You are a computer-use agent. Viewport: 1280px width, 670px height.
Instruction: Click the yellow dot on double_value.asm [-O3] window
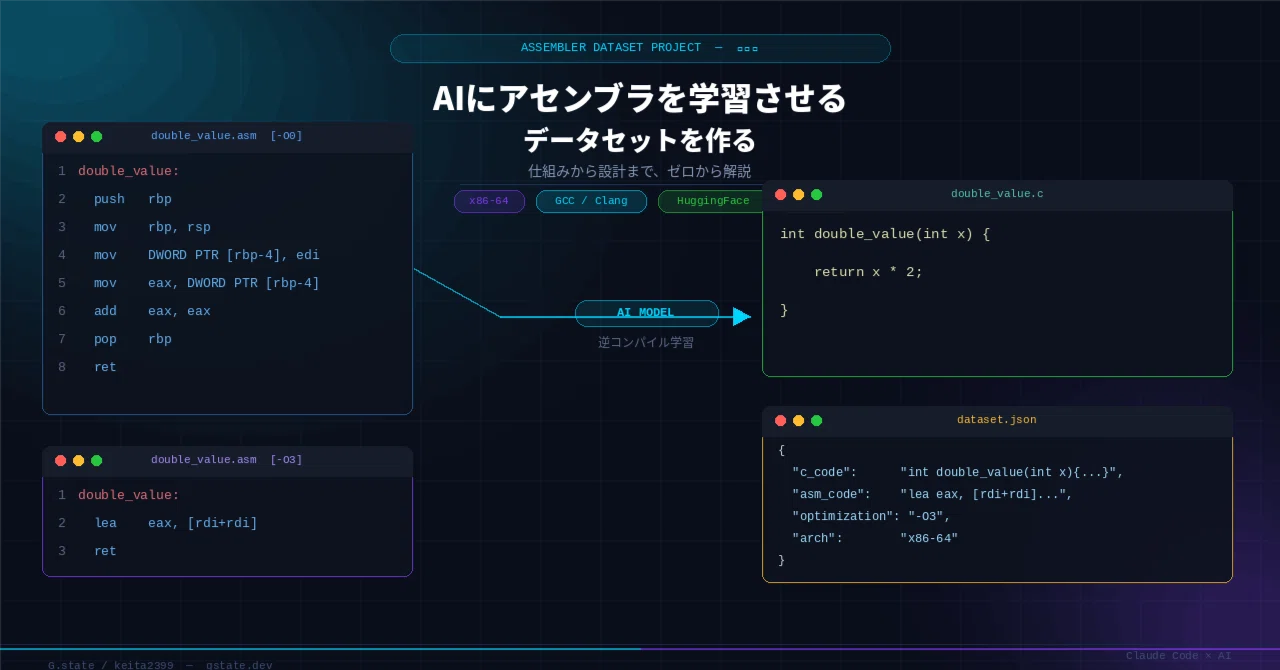pos(78,461)
